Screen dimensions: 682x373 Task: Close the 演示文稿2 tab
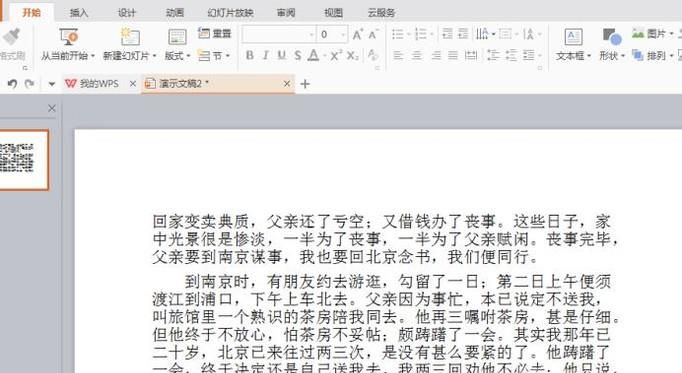287,83
